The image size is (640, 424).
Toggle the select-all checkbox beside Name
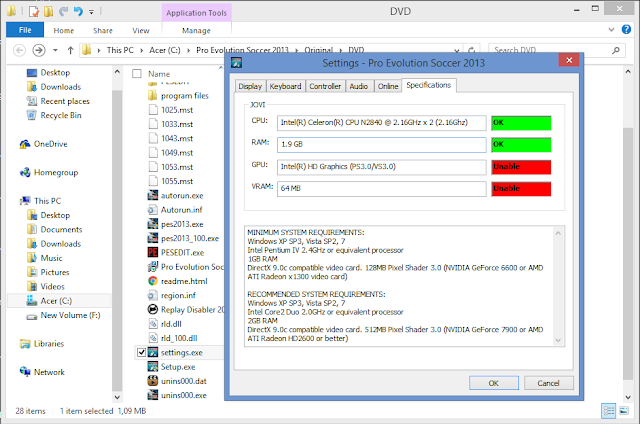click(x=137, y=73)
